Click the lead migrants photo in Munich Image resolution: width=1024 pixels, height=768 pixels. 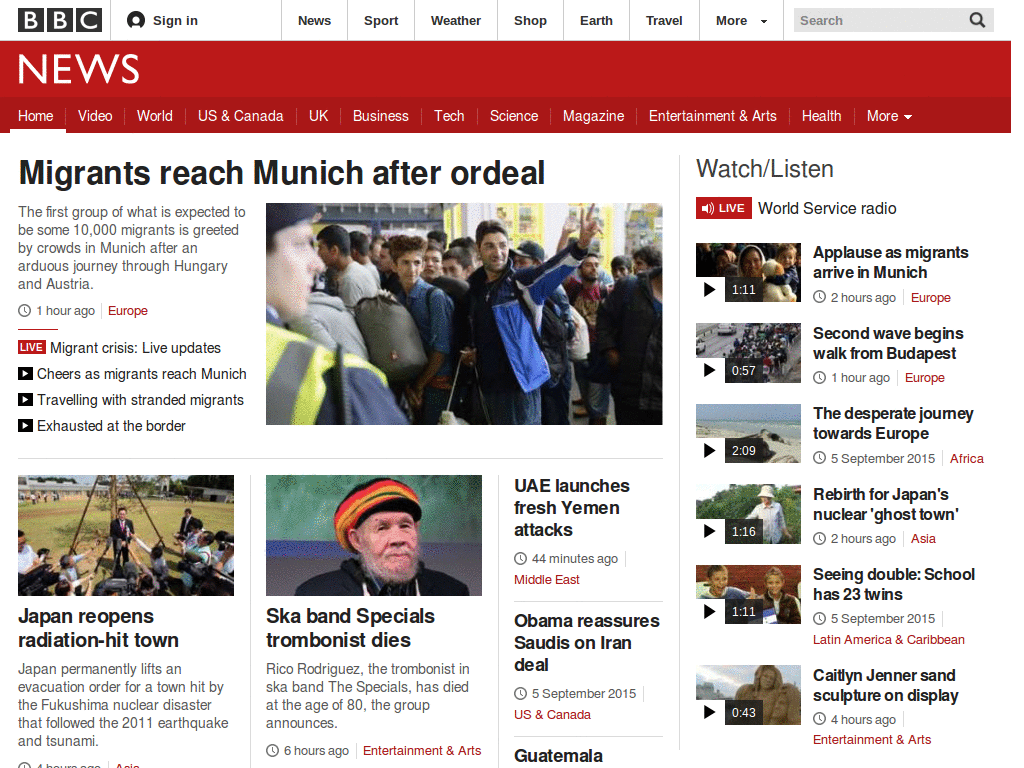point(464,314)
